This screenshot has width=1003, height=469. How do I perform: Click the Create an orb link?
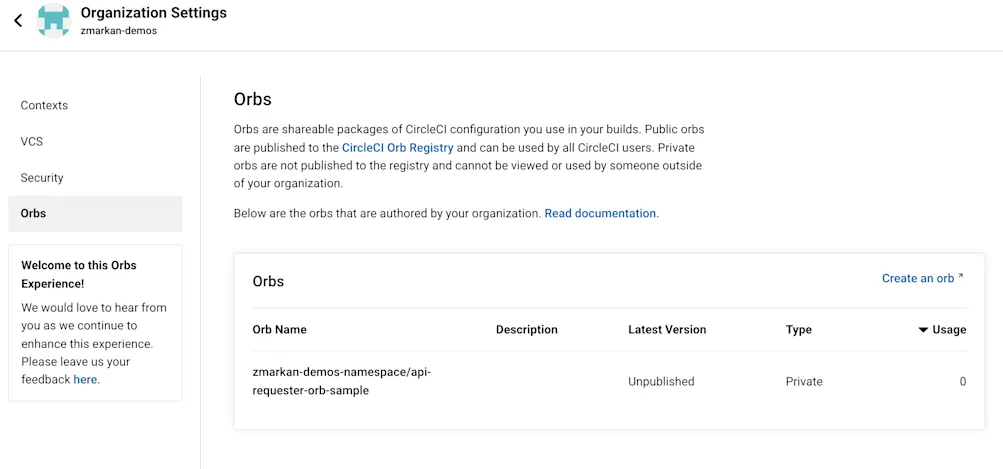tap(918, 278)
